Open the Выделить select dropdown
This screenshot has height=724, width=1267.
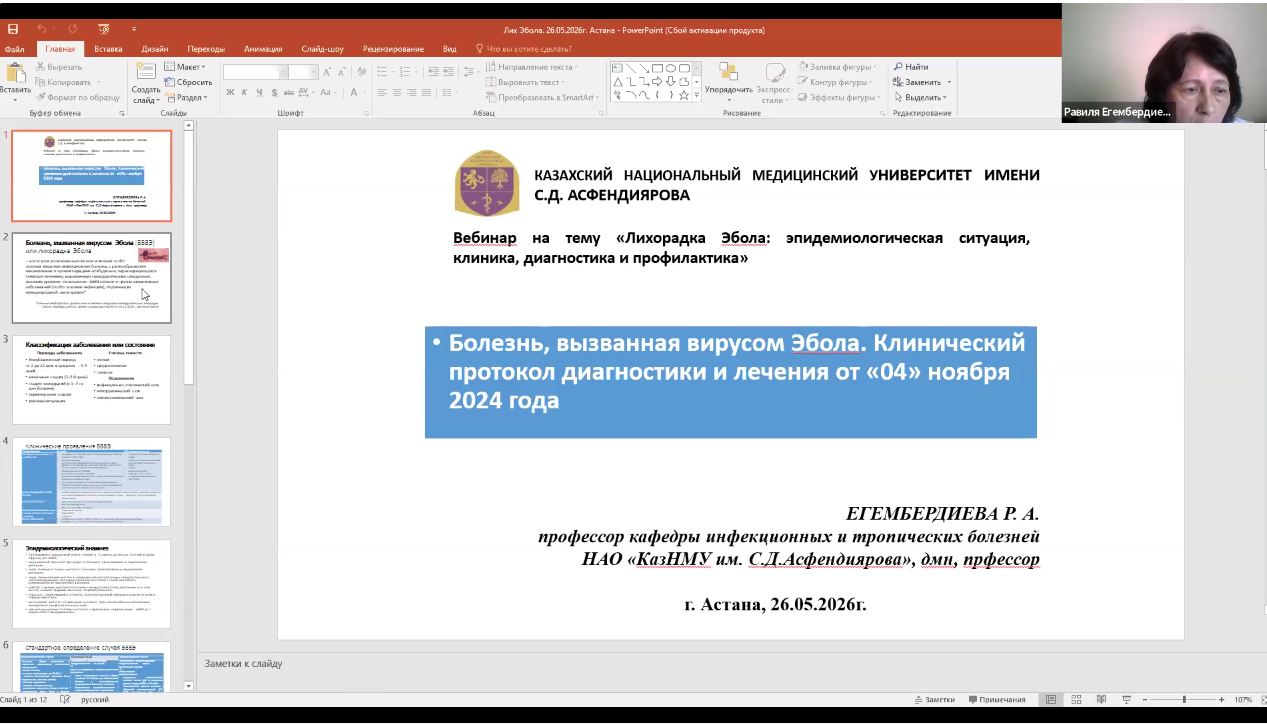pos(920,98)
